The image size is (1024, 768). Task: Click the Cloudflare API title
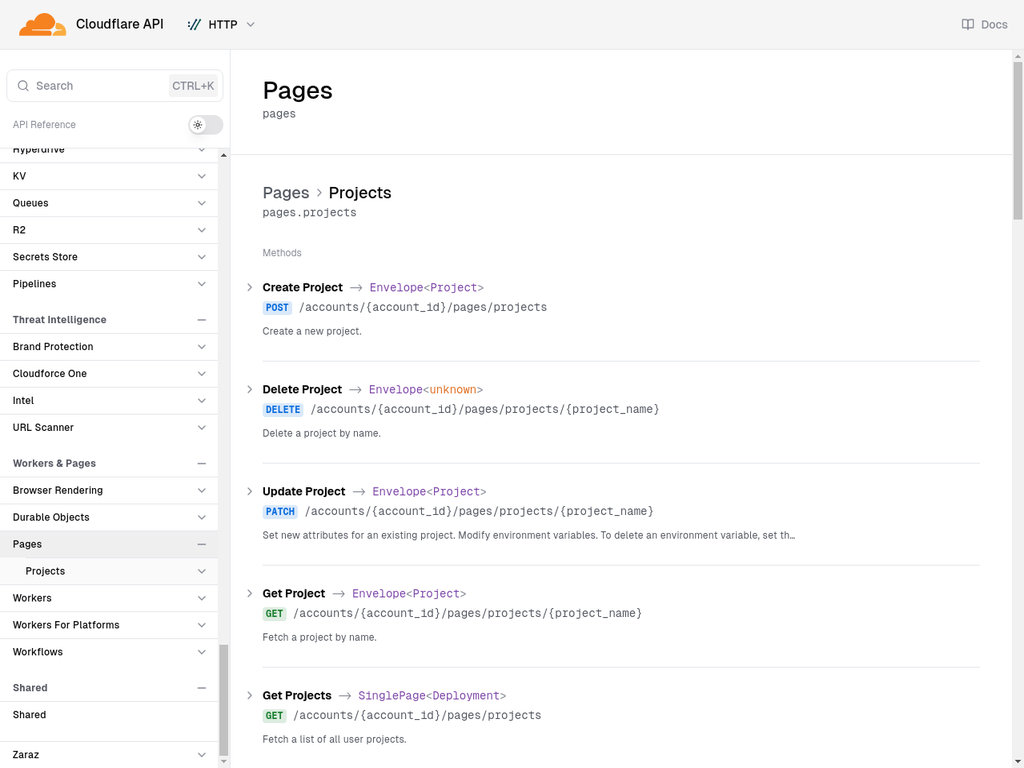coord(120,24)
